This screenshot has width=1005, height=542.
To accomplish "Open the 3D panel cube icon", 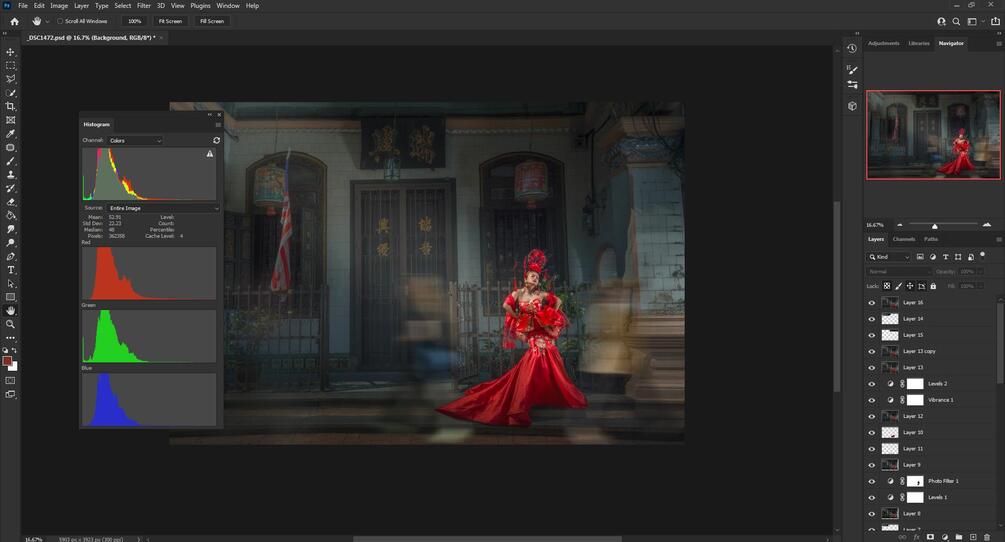I will 852,106.
